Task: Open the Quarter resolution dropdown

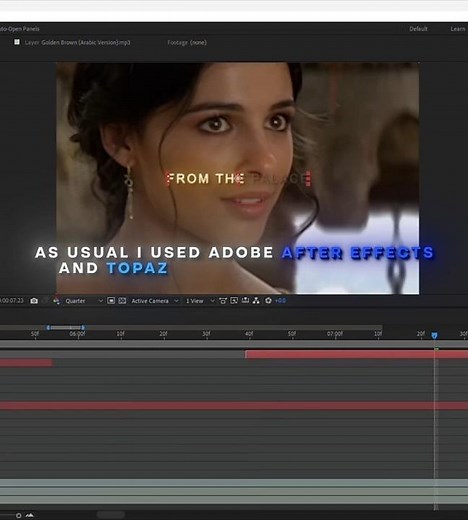Action: (x=84, y=301)
